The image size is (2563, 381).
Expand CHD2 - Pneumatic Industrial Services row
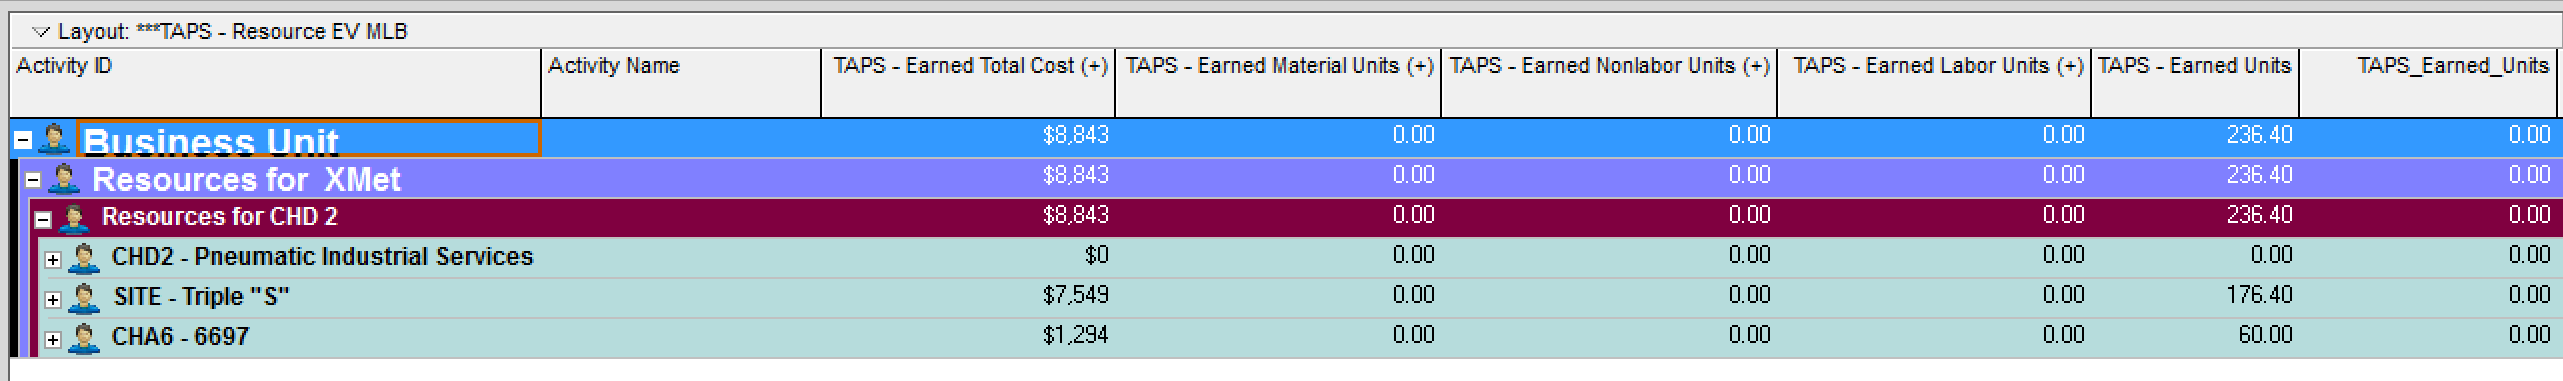[53, 259]
